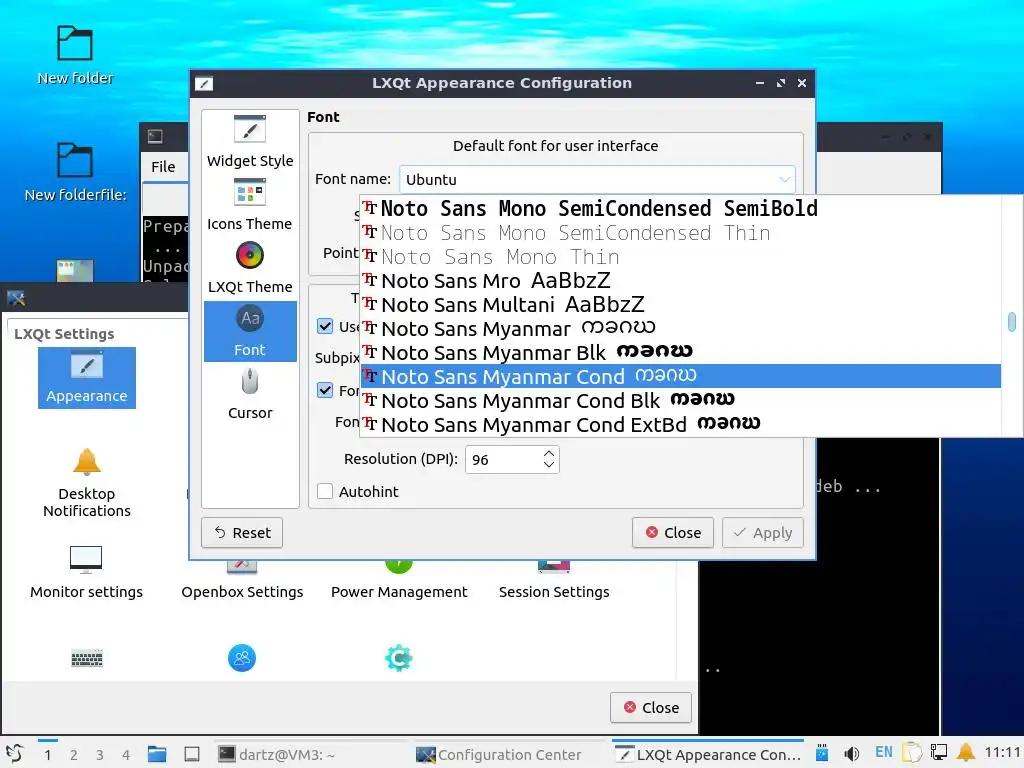
Task: Open the Font name combo box
Action: tap(597, 180)
